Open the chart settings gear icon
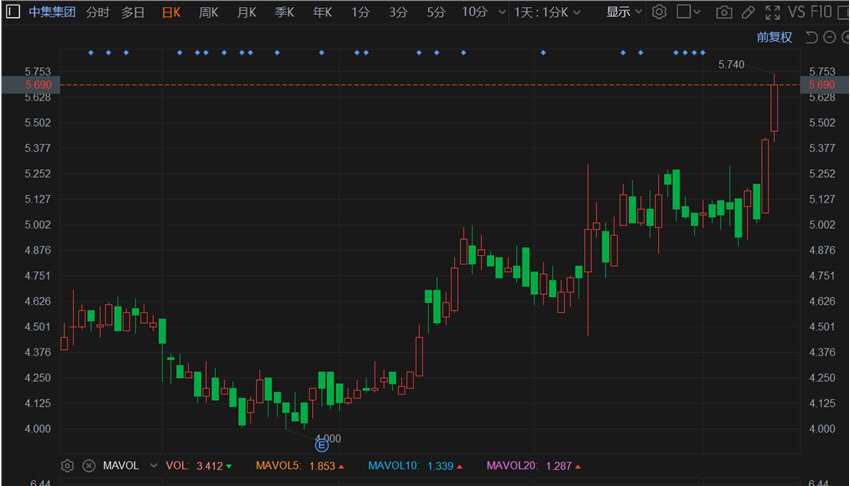The image size is (850, 486). click(659, 12)
